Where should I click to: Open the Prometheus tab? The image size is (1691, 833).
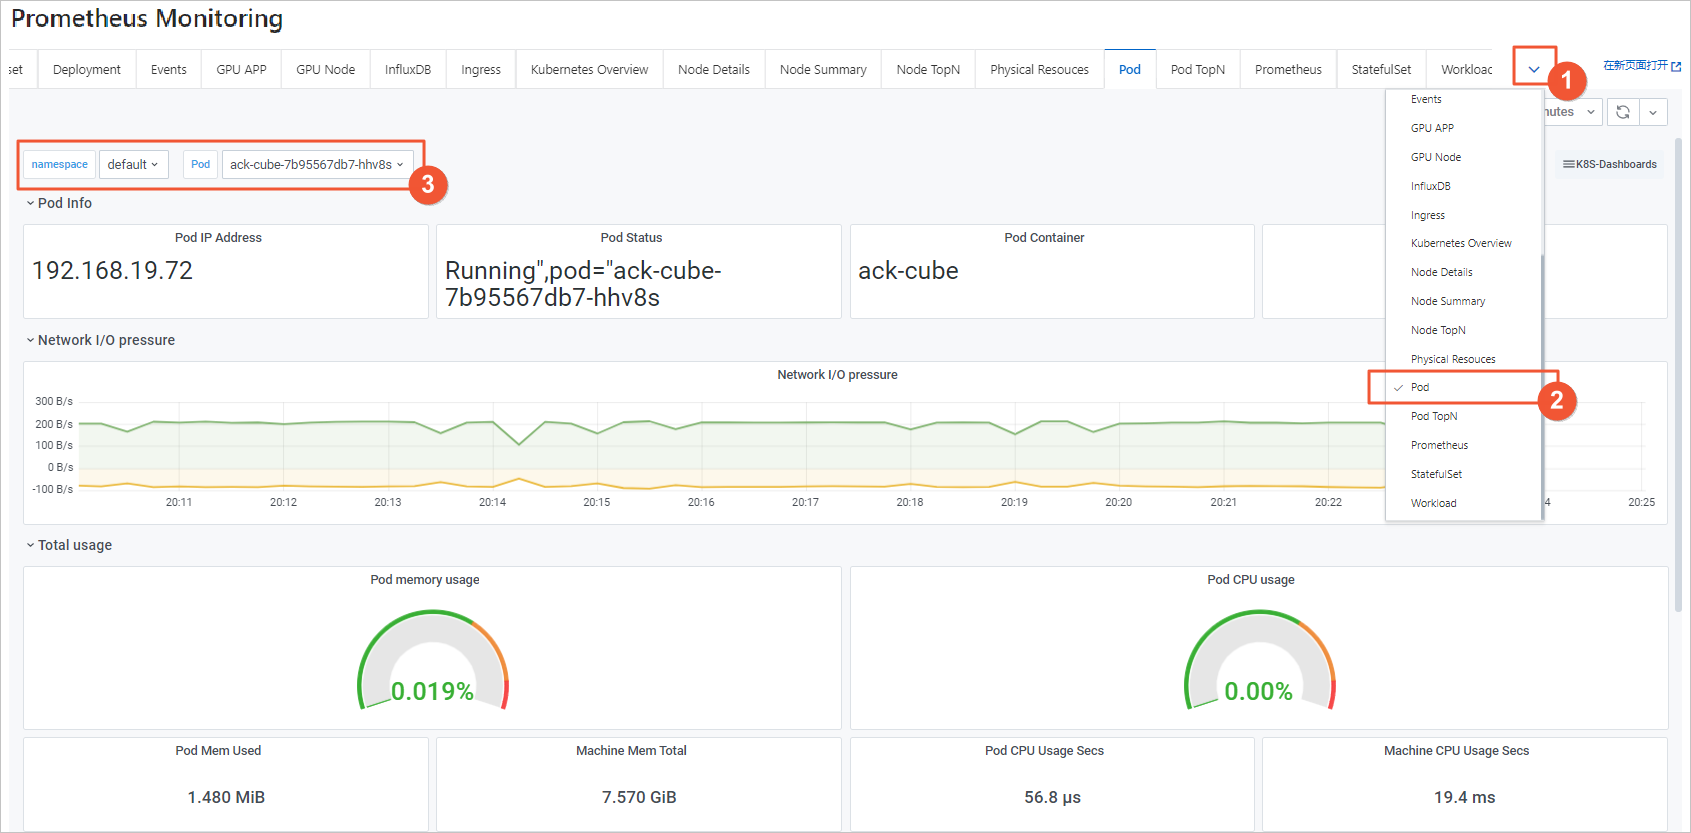pyautogui.click(x=1288, y=69)
